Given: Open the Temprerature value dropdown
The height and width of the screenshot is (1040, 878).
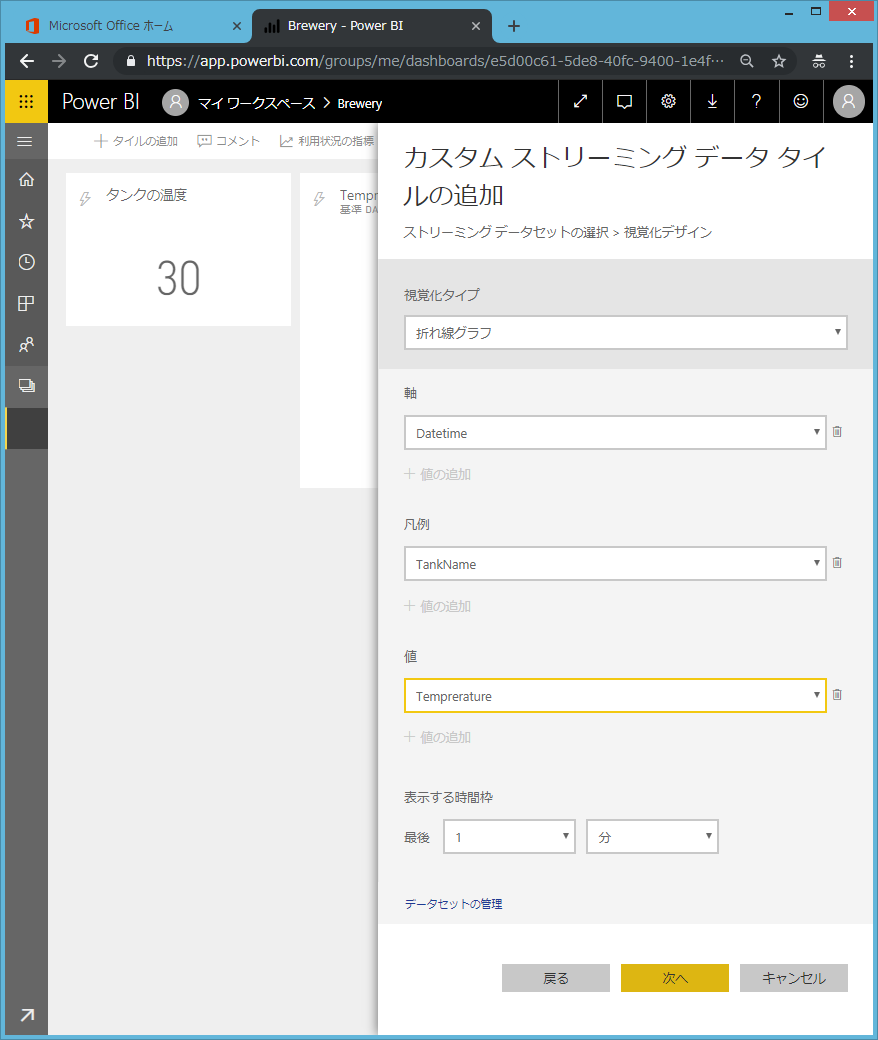Looking at the screenshot, I should 615,696.
